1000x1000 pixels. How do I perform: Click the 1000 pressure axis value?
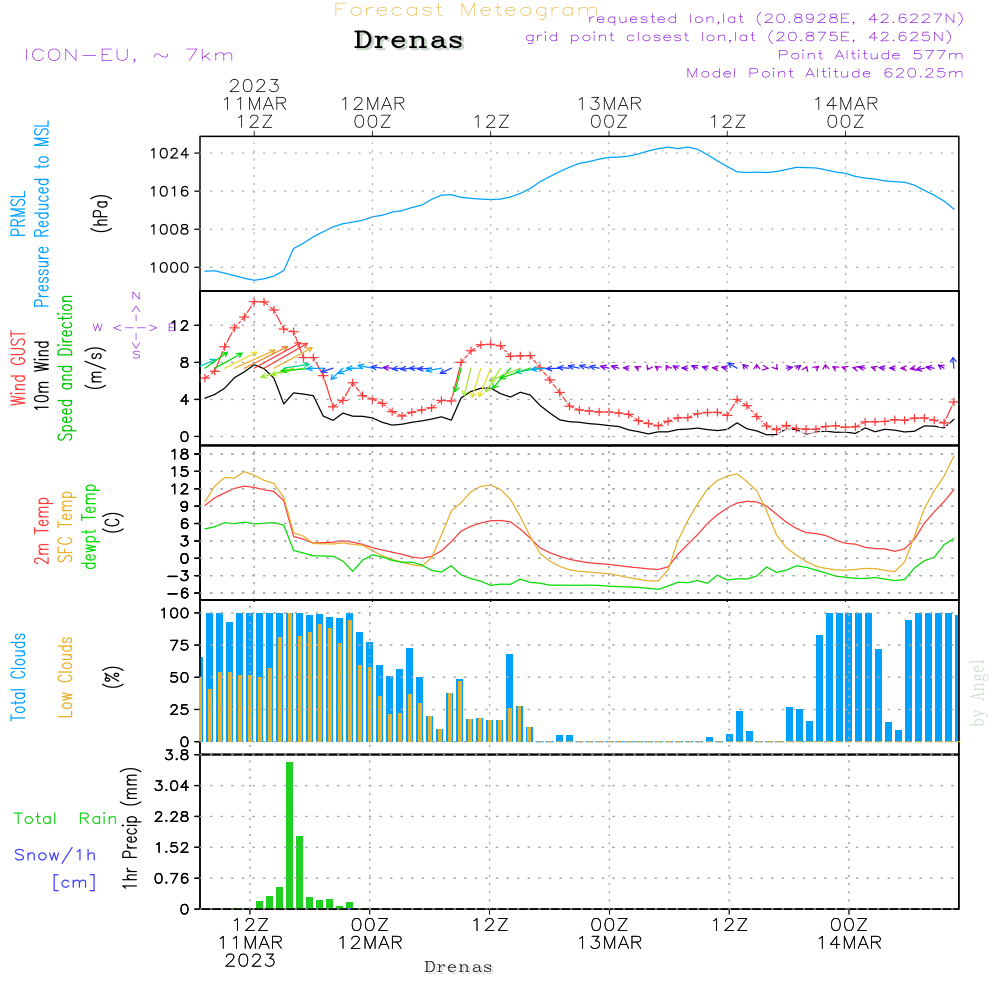(170, 268)
